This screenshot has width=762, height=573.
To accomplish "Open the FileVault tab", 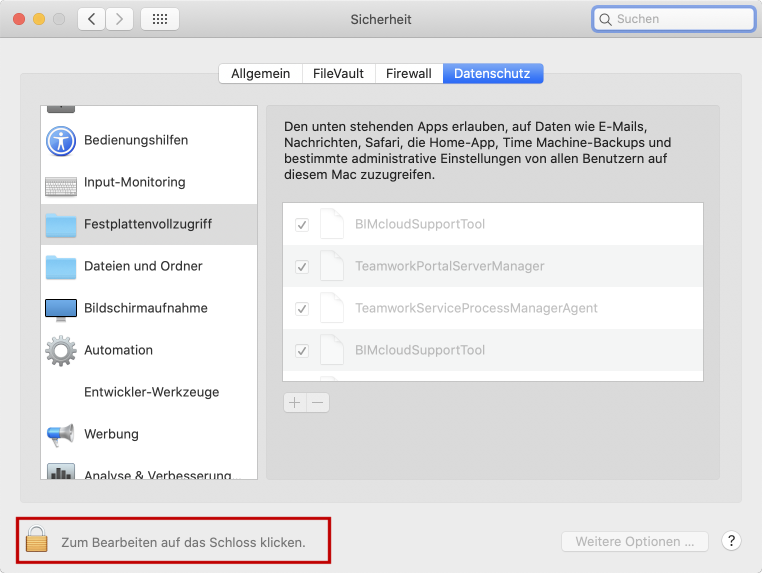I will pyautogui.click(x=339, y=73).
